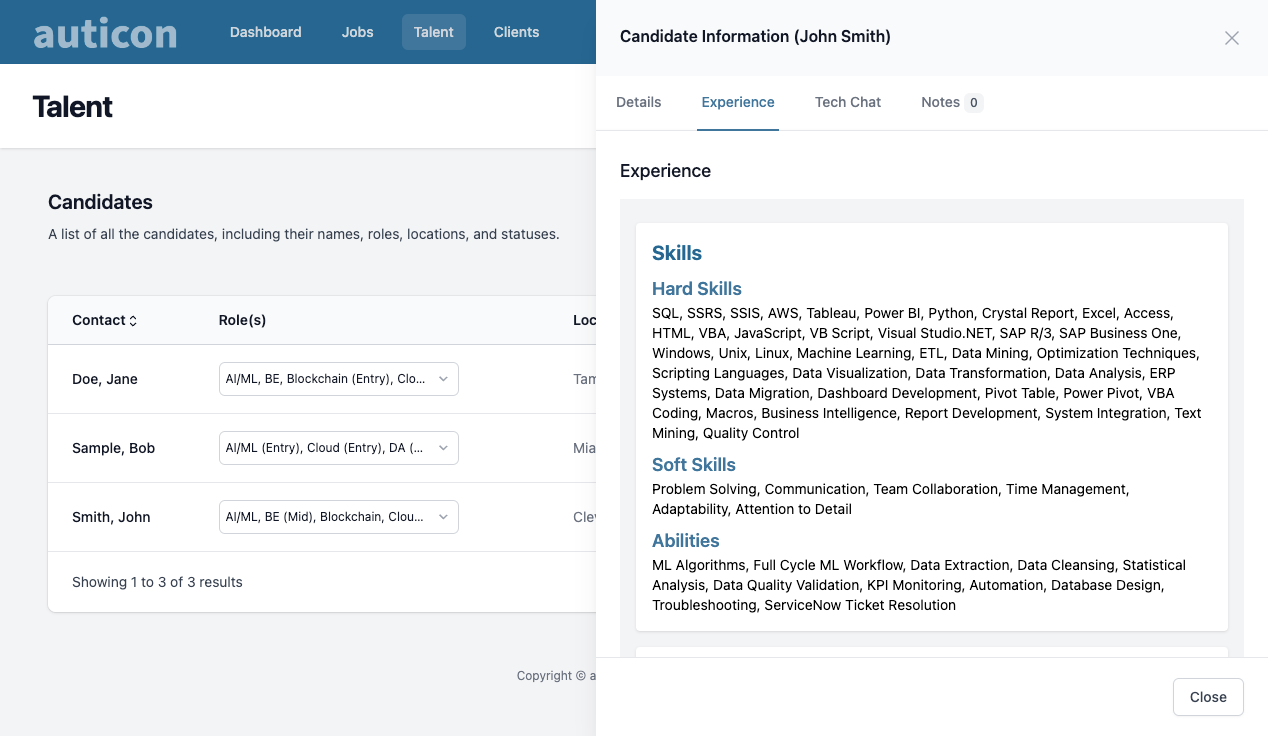Image resolution: width=1268 pixels, height=736 pixels.
Task: Navigate to the Dashboard page
Action: [x=265, y=32]
